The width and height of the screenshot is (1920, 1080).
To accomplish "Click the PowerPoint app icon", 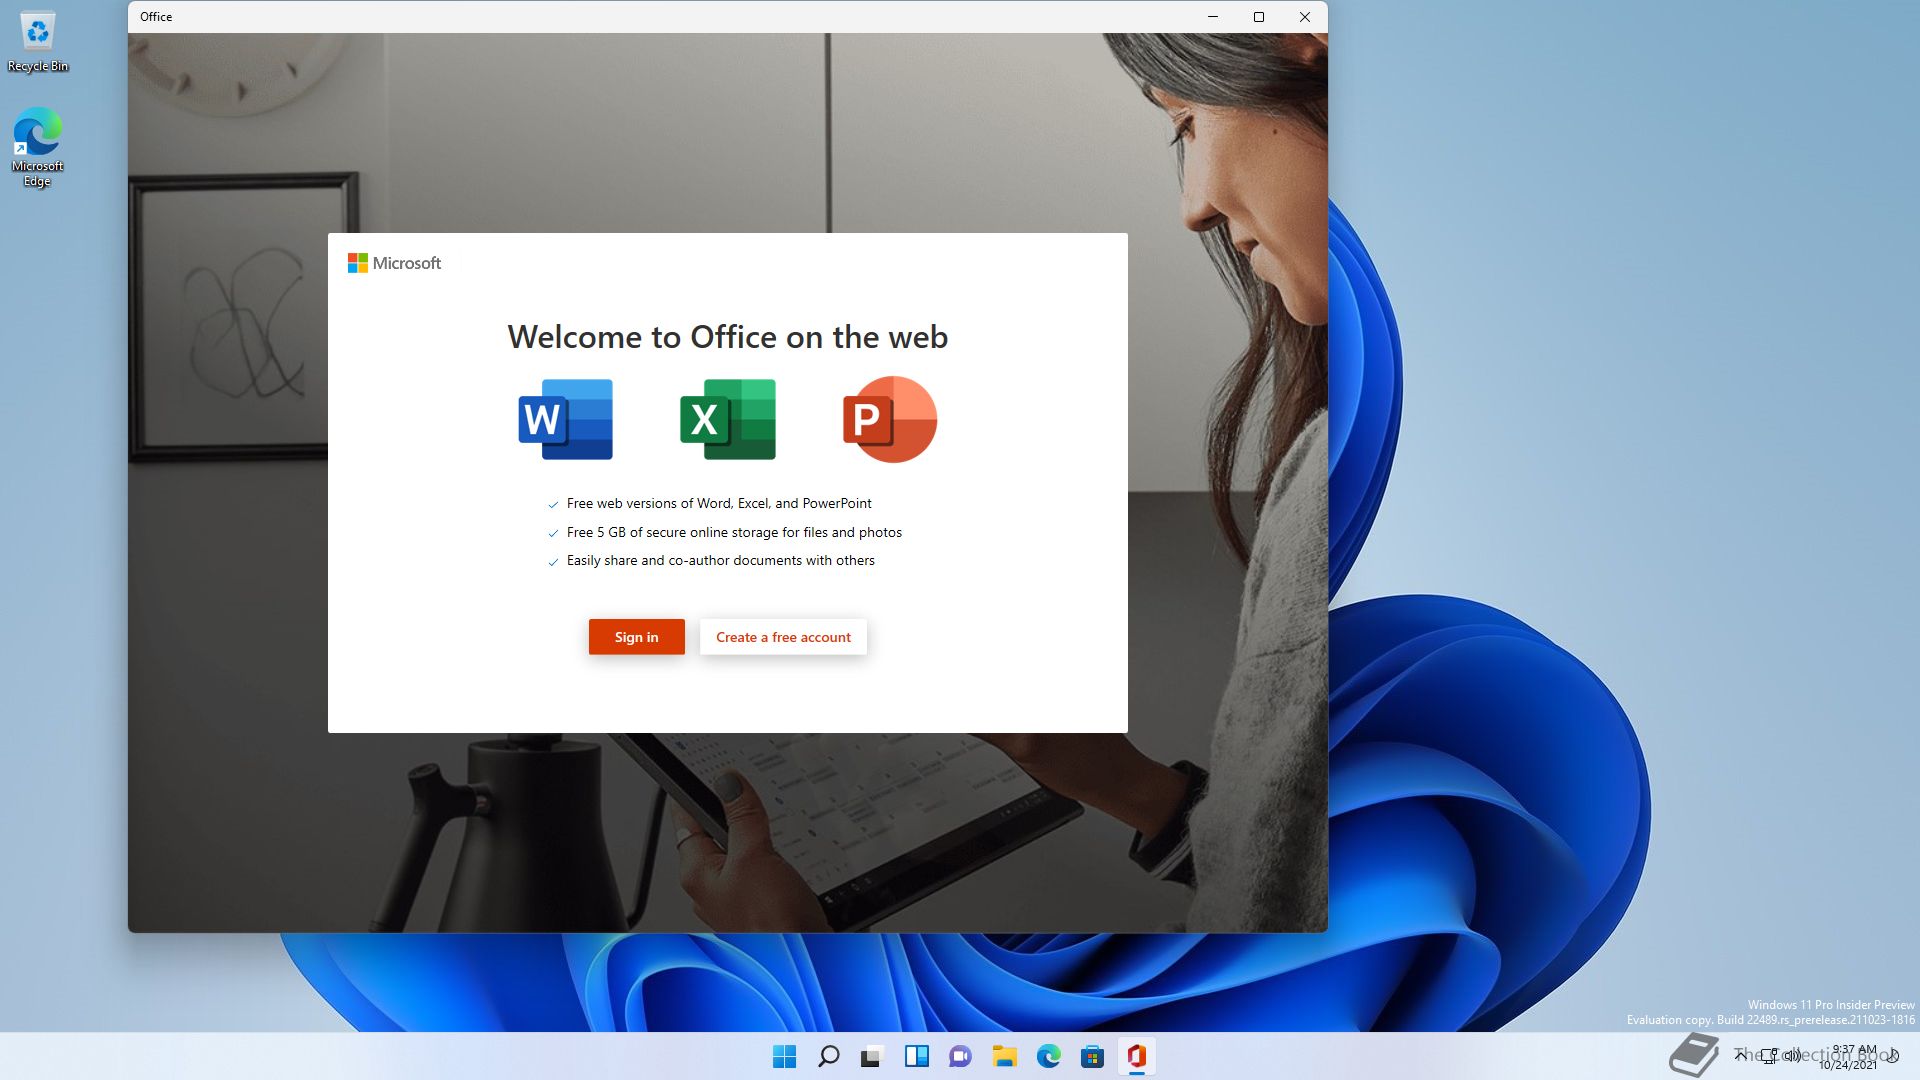I will pyautogui.click(x=890, y=419).
